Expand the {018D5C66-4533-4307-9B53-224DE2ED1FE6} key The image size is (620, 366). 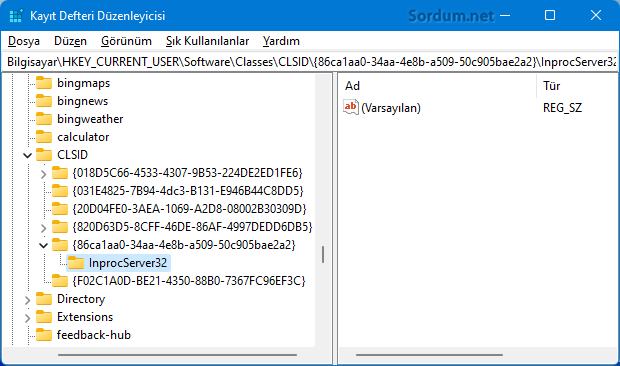(43, 174)
